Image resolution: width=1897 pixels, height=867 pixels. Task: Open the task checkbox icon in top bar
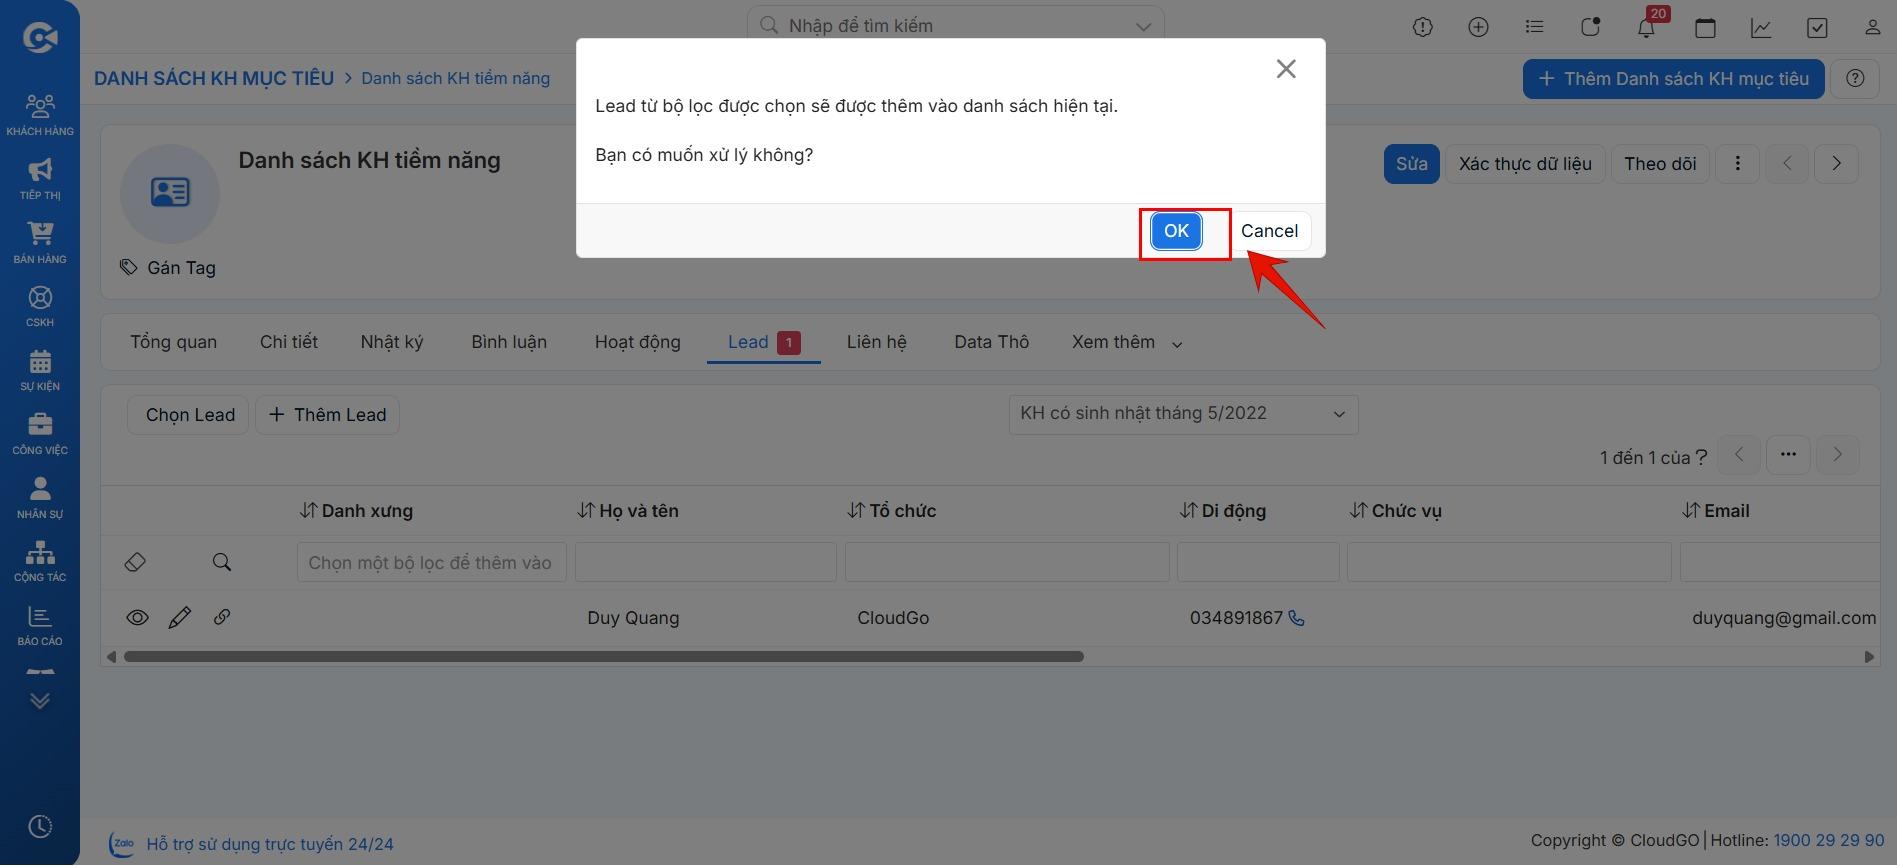1817,27
